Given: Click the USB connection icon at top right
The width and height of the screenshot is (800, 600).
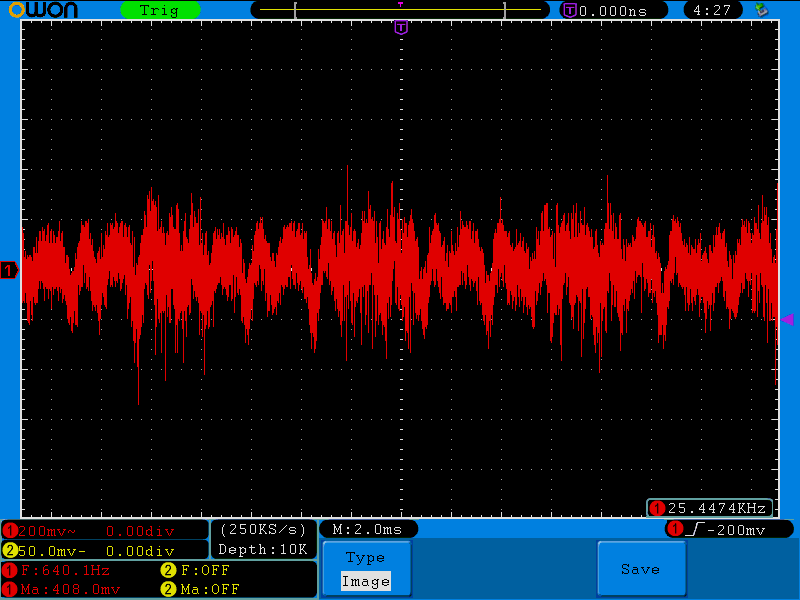Looking at the screenshot, I should (x=763, y=10).
